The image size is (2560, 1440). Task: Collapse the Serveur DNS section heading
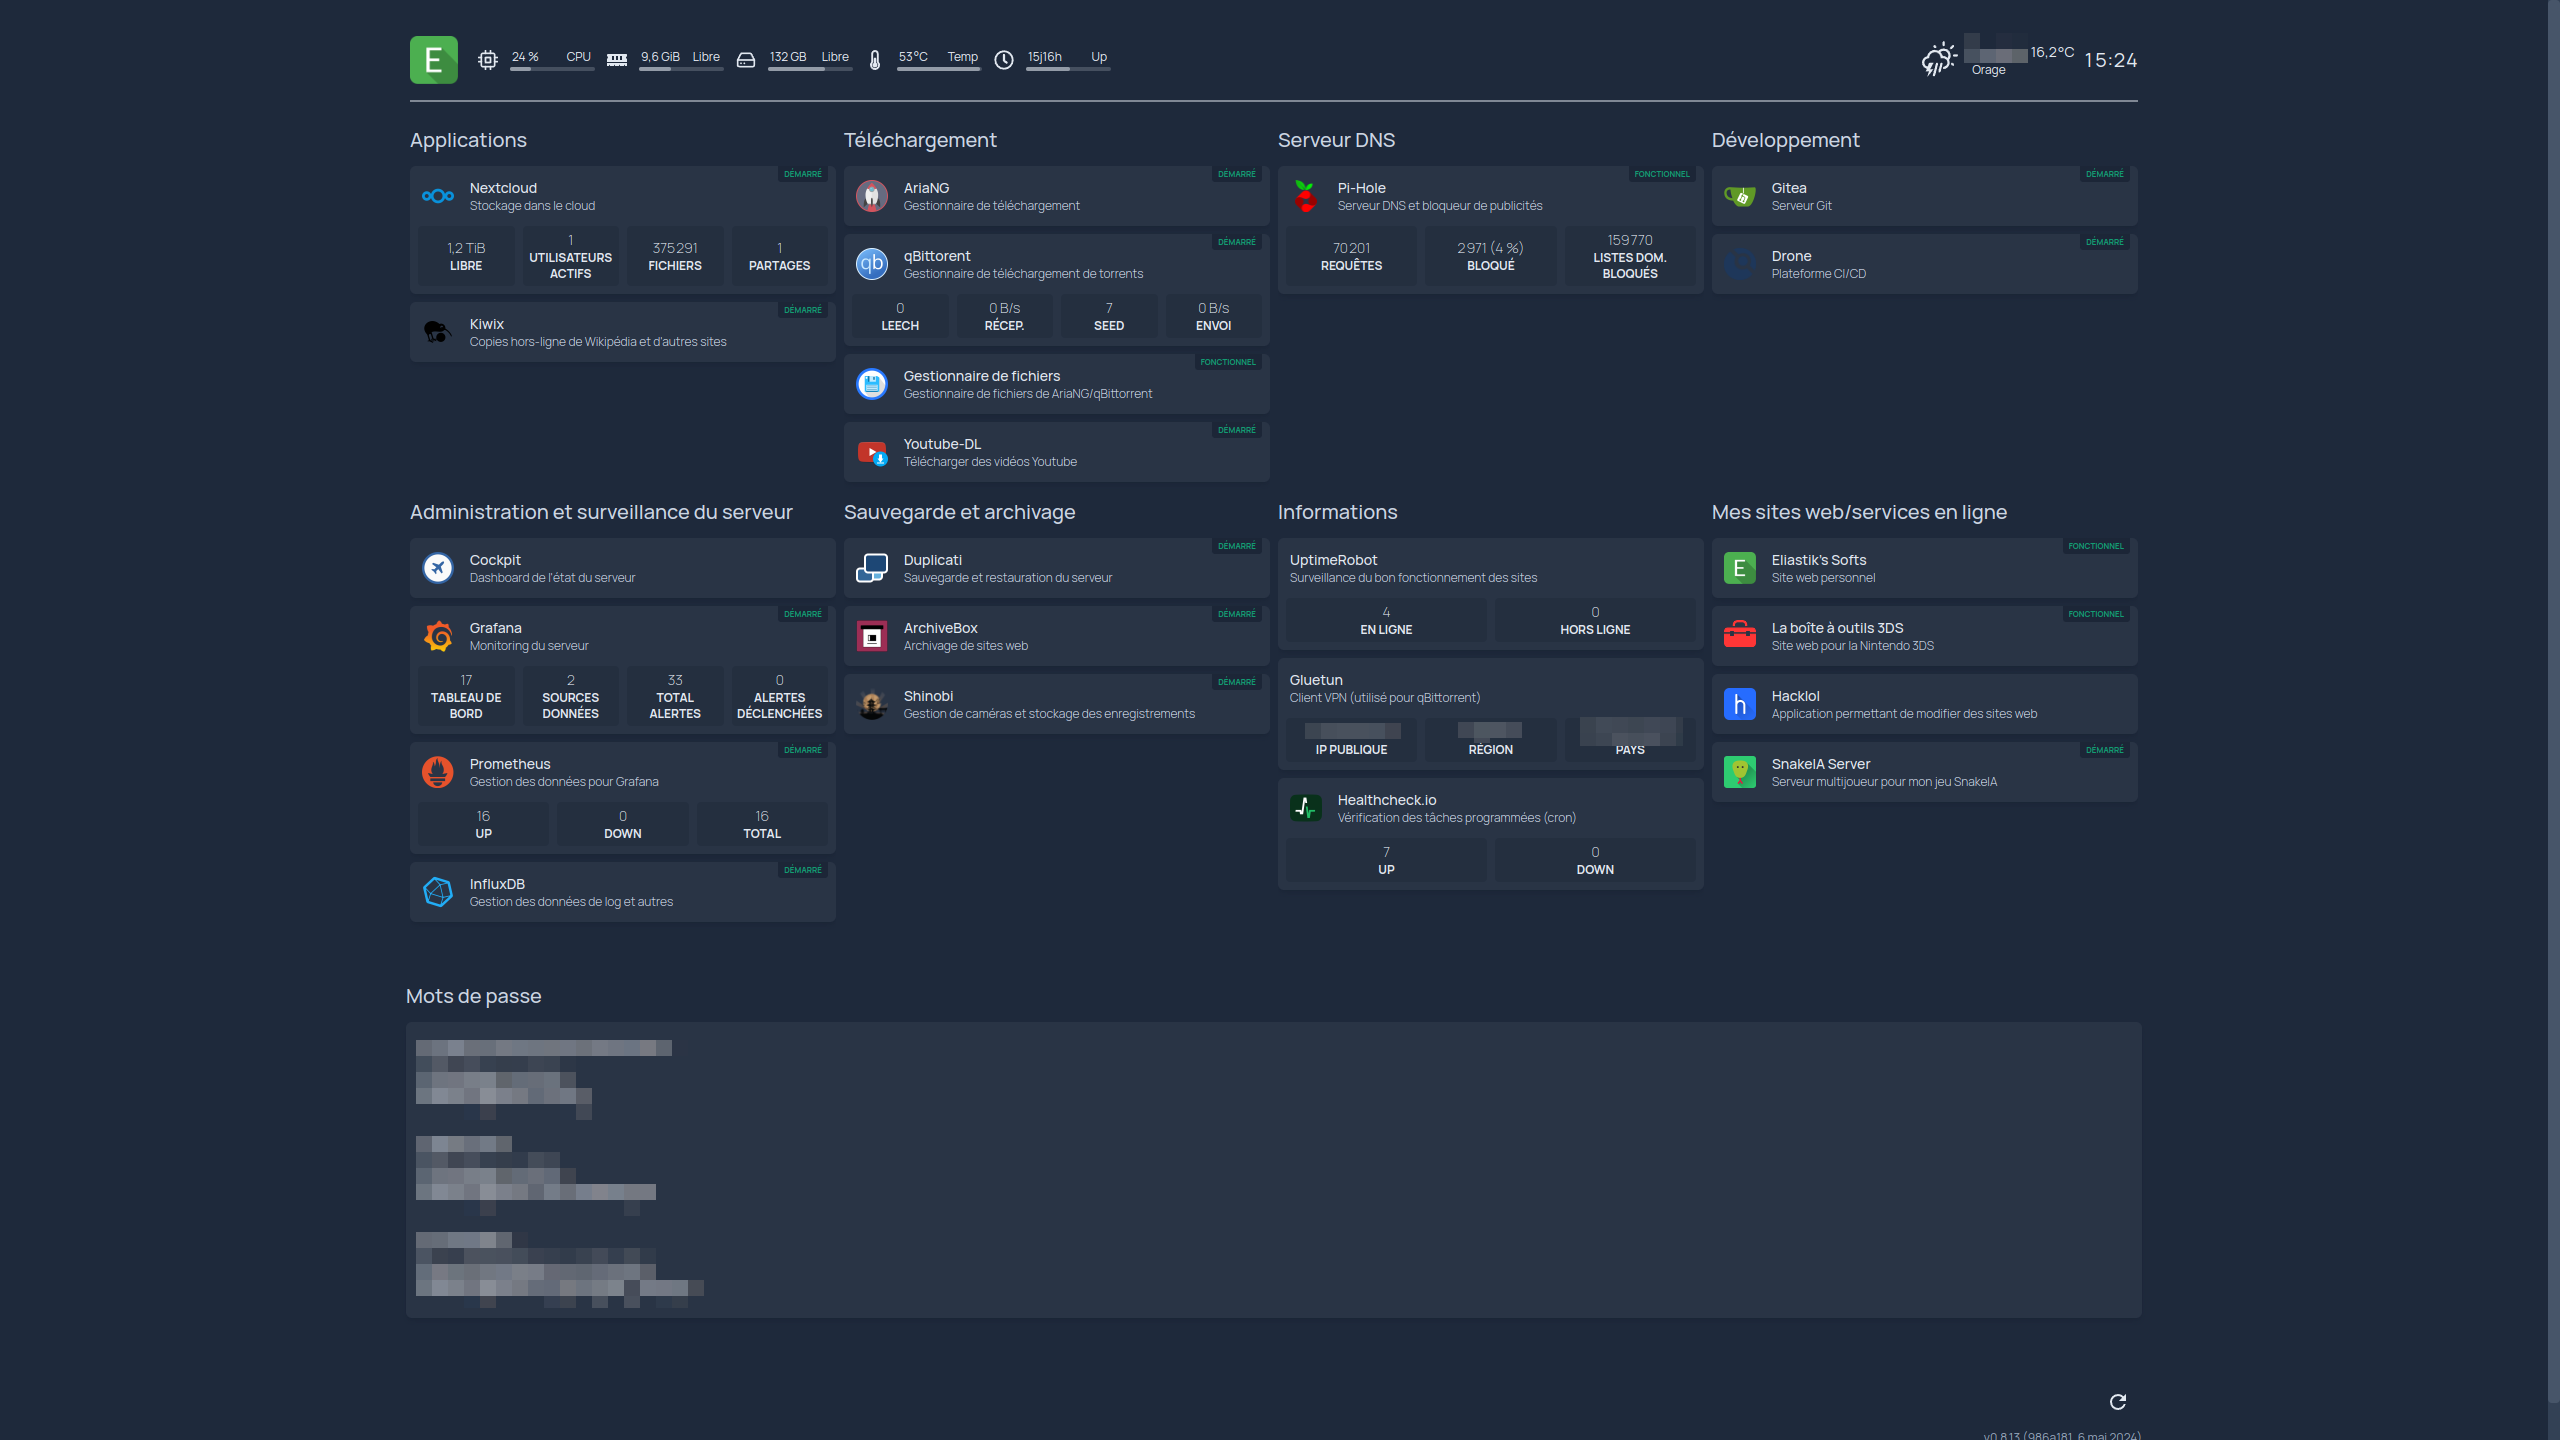pyautogui.click(x=1336, y=140)
